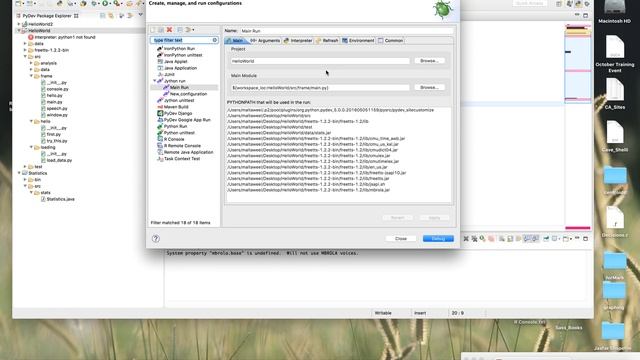Screen dimensions: 640x360
Task: Click the help question mark icon
Action: [x=156, y=239]
